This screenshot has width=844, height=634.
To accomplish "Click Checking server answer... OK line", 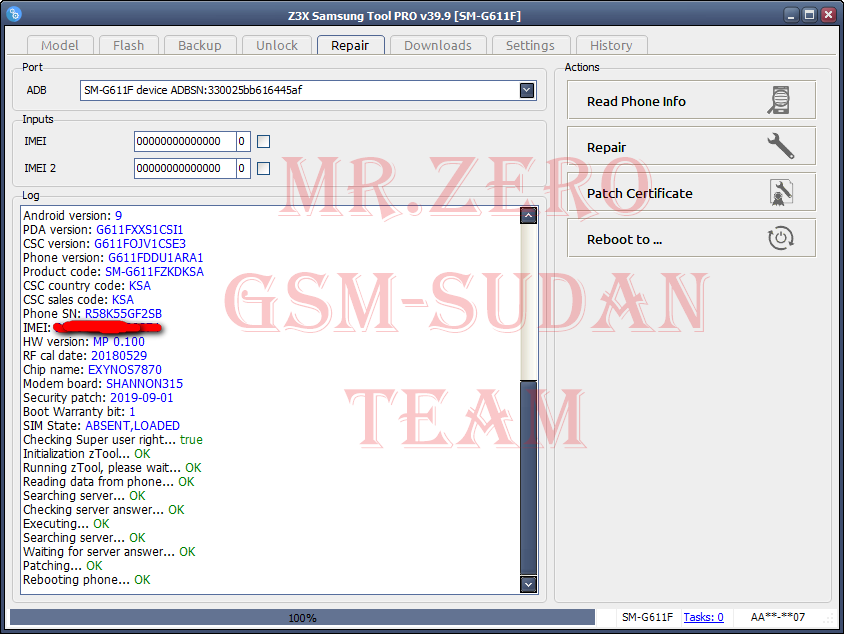I will (x=104, y=510).
